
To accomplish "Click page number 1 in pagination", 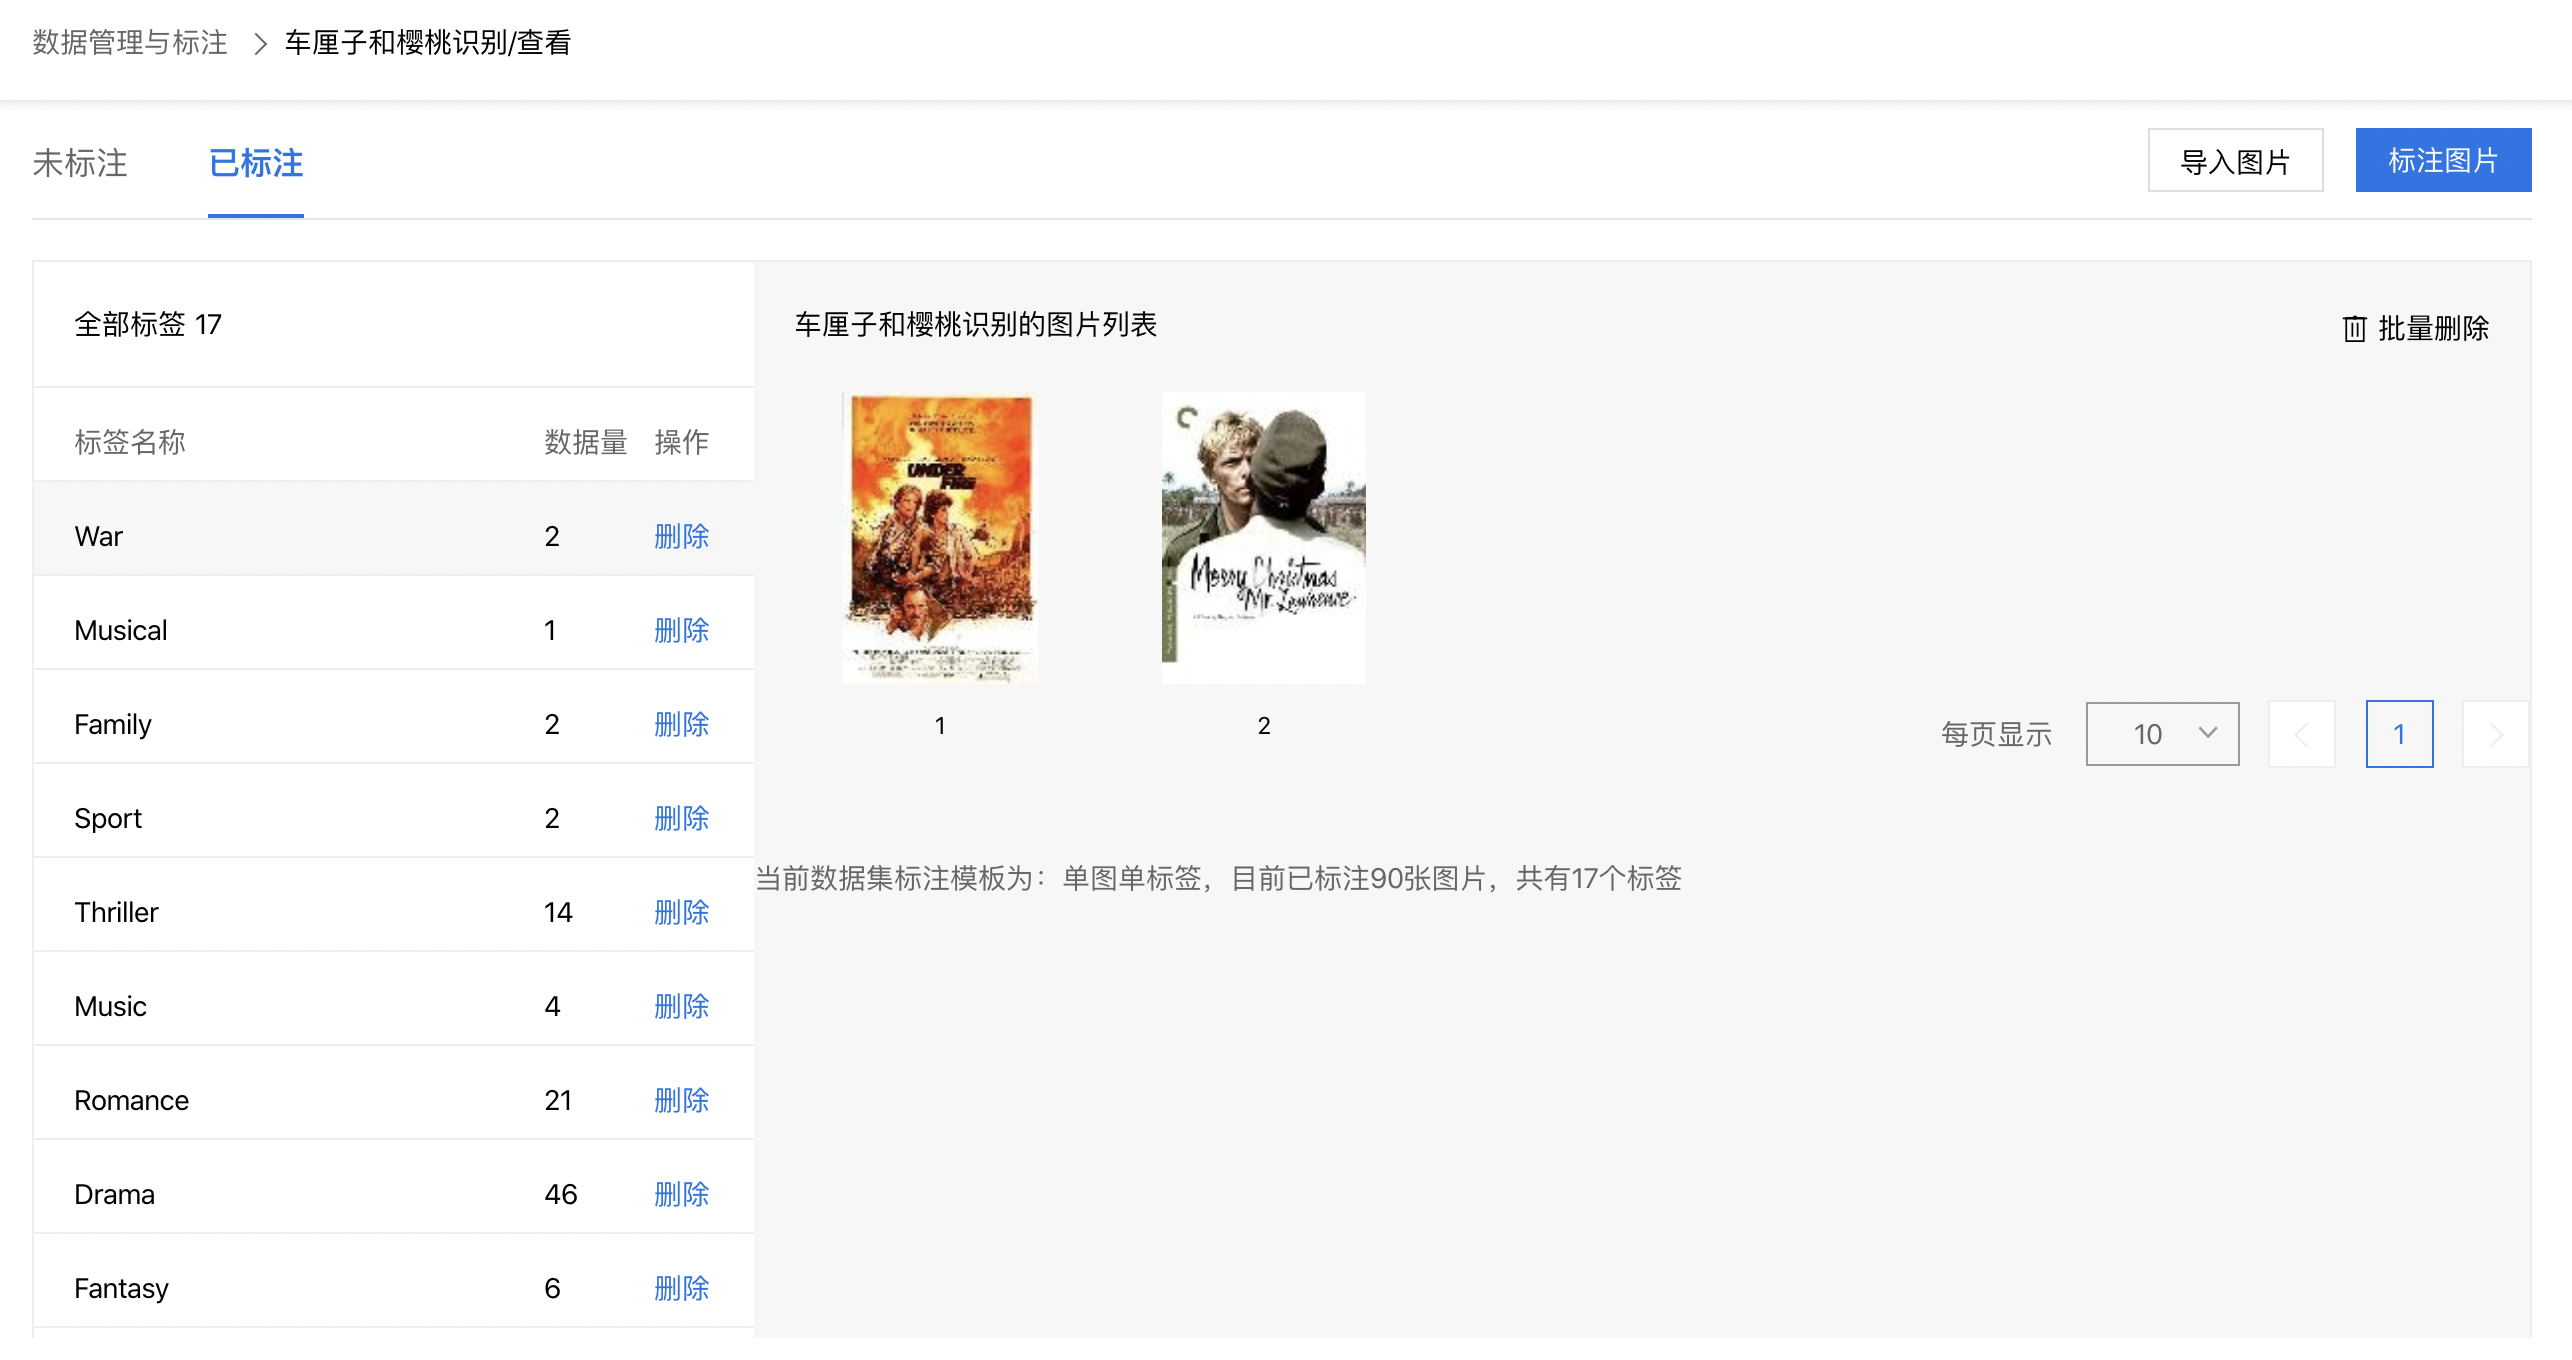I will click(2399, 734).
